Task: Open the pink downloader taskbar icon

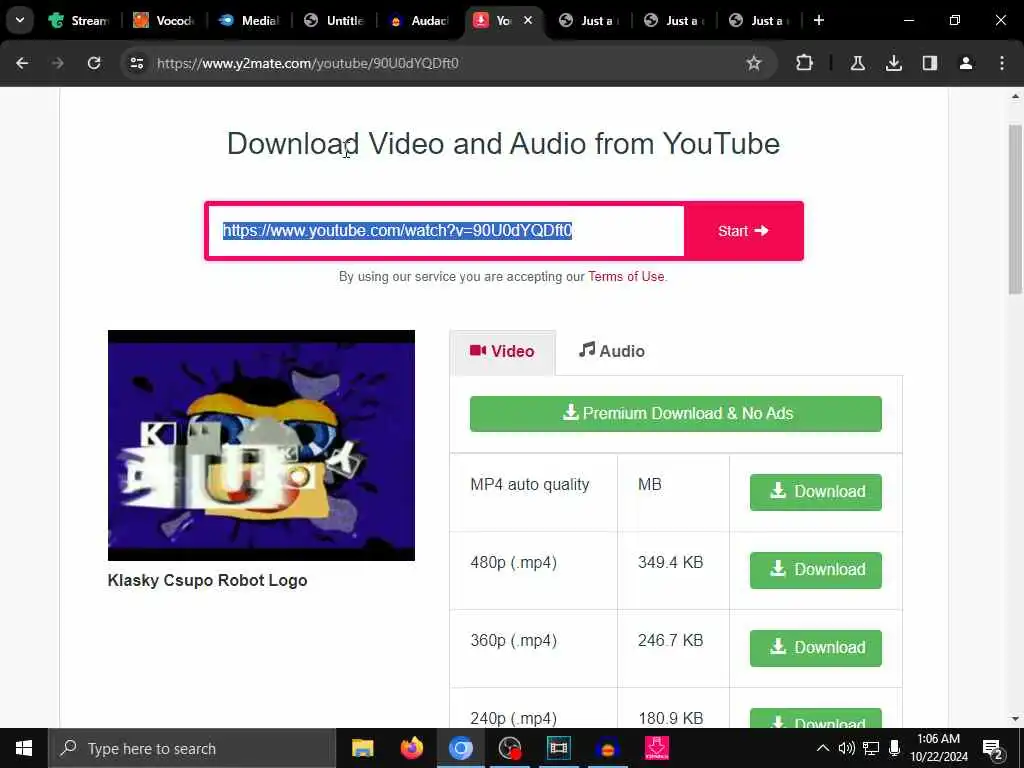Action: (x=656, y=748)
